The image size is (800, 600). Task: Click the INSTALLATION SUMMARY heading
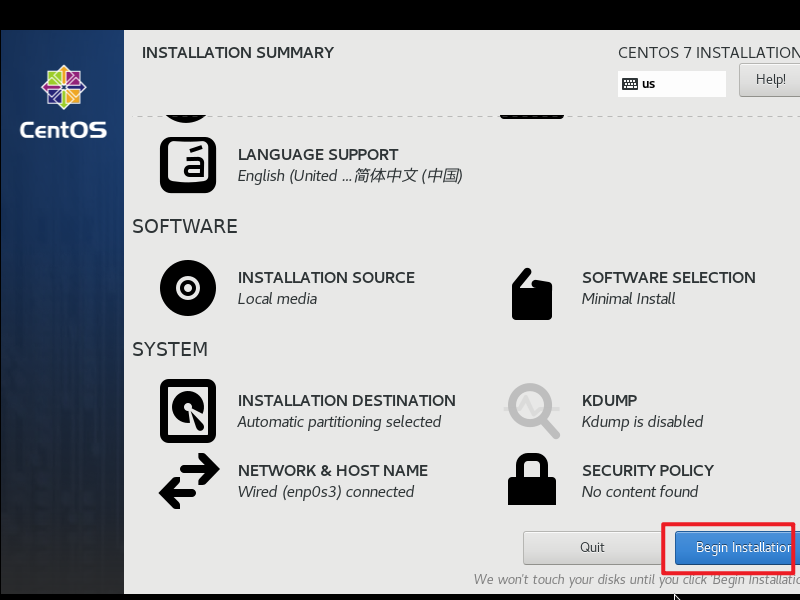(x=238, y=53)
